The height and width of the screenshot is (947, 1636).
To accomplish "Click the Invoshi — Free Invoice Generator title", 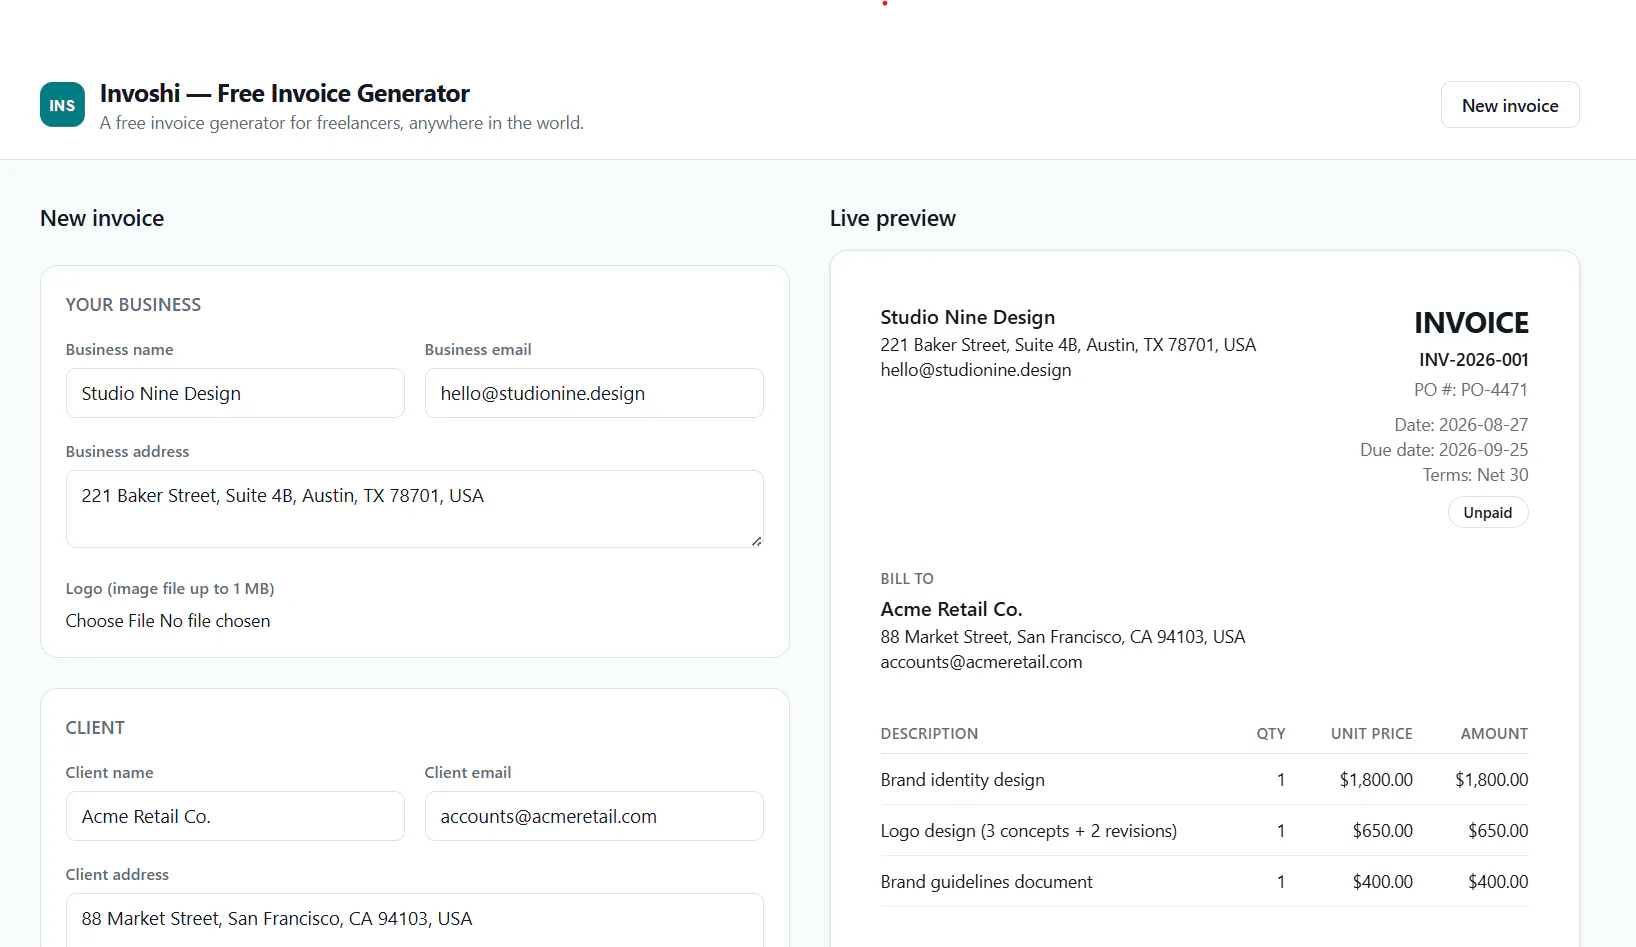I will pos(285,93).
